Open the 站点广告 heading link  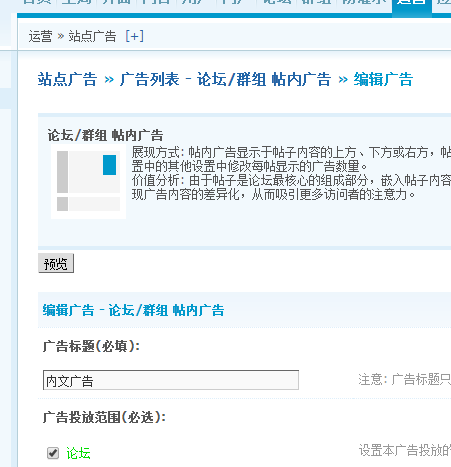[67, 79]
